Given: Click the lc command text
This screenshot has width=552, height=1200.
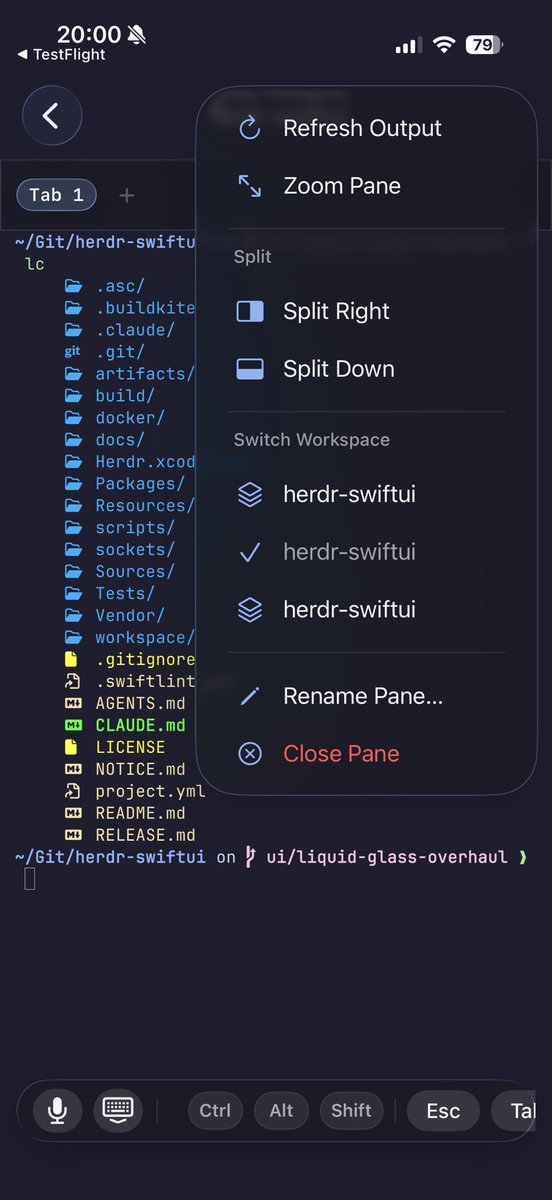Looking at the screenshot, I should 35,264.
